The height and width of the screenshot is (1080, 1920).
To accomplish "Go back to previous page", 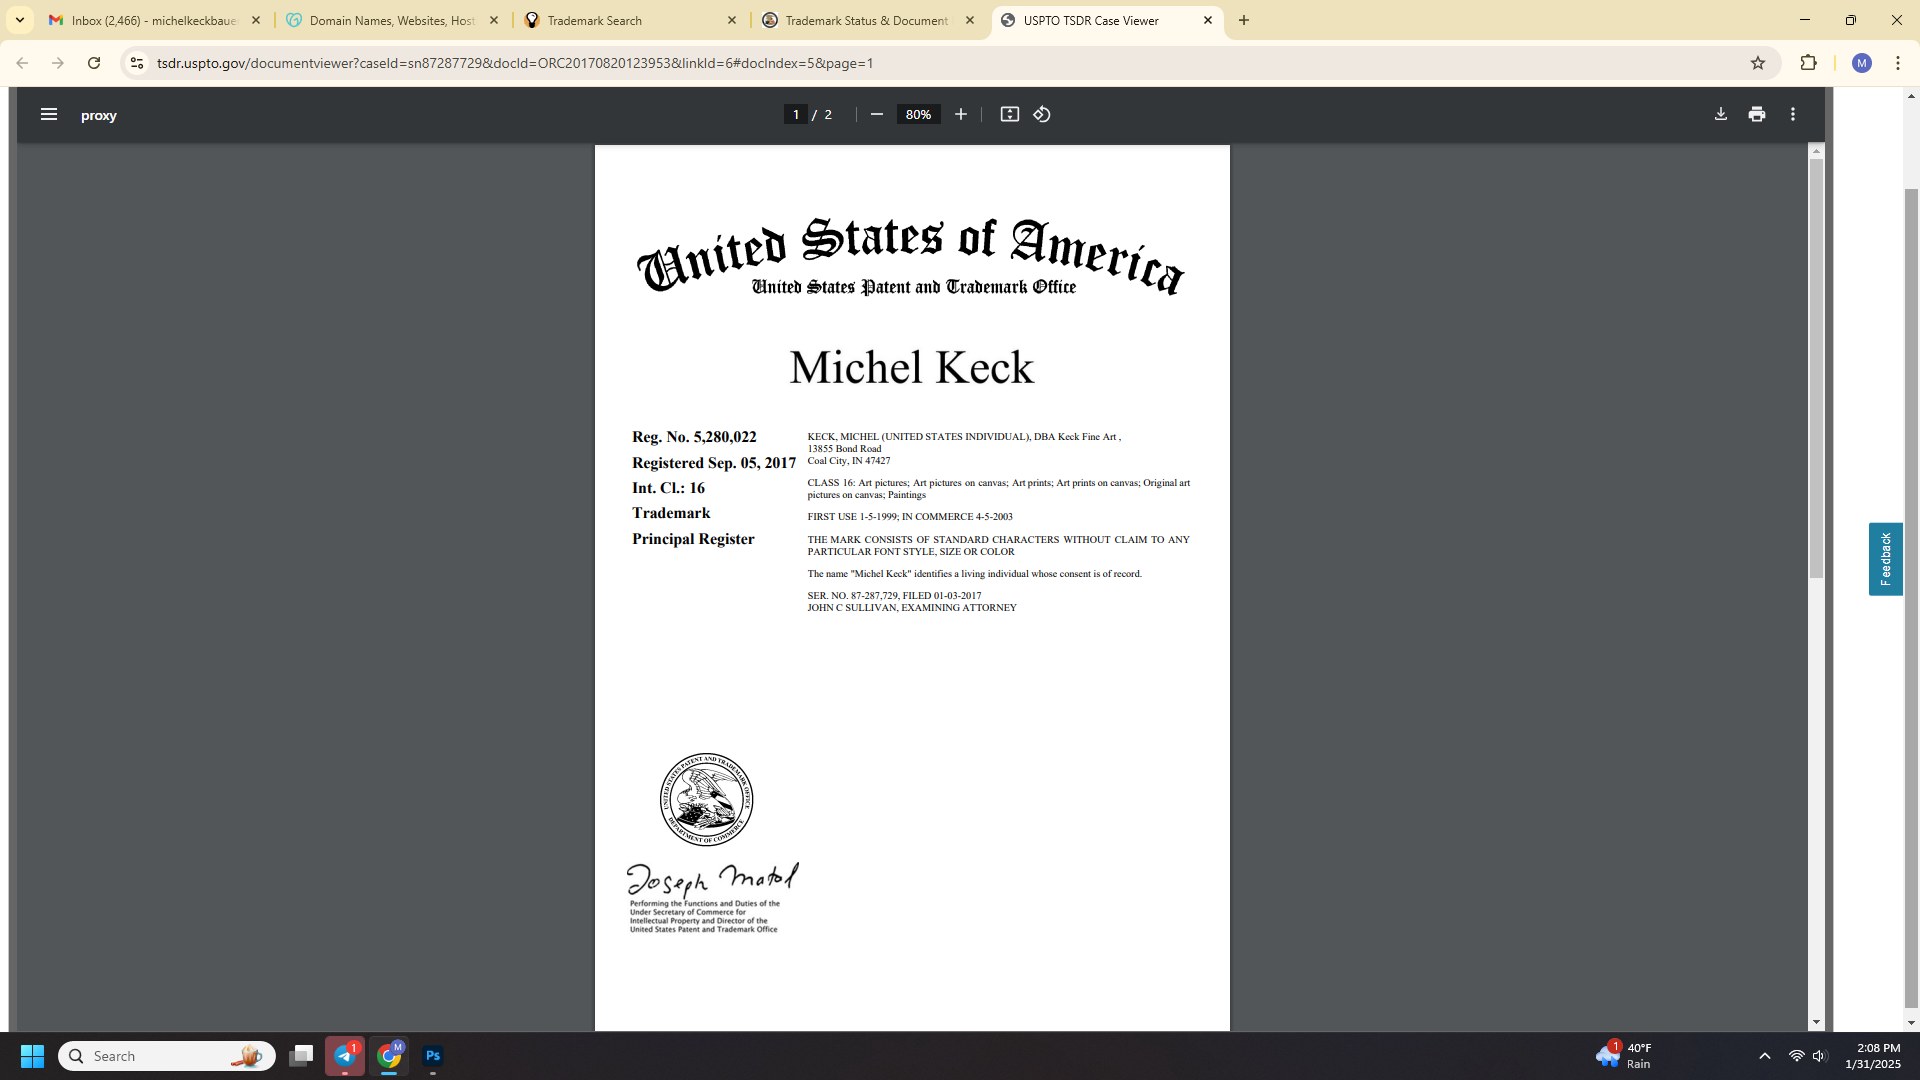I will pos(22,63).
